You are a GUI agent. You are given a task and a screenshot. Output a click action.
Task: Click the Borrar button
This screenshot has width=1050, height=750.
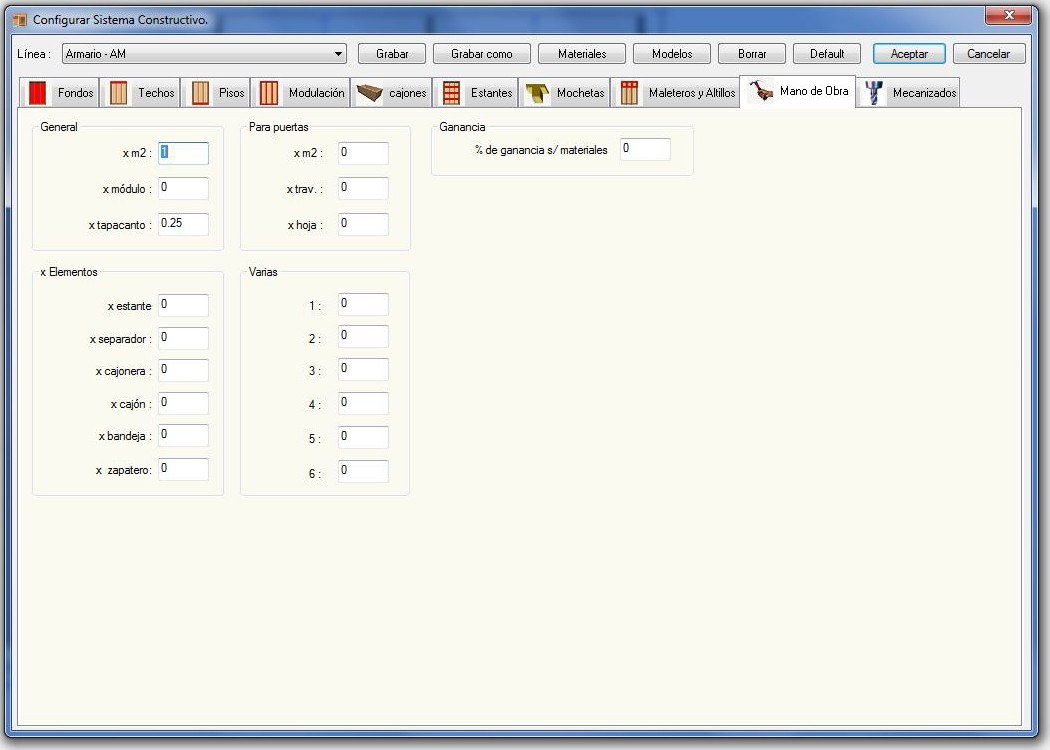[x=751, y=54]
